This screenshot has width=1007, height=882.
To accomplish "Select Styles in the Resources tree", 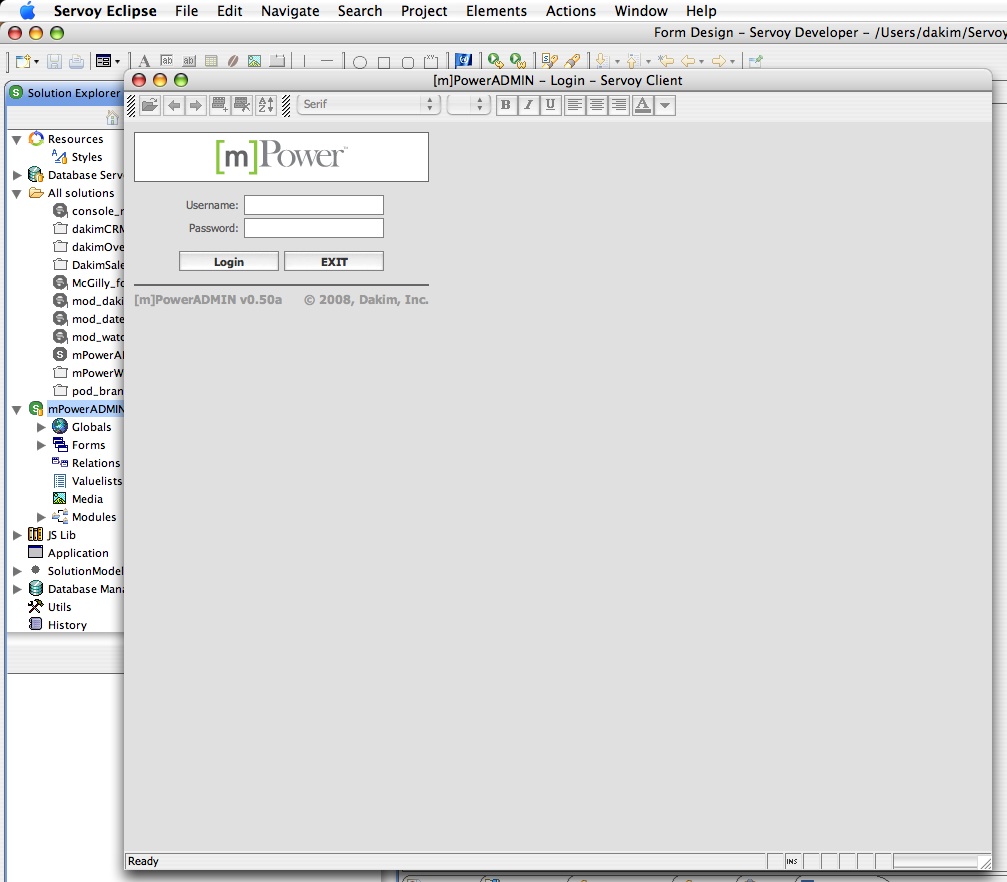I will click(87, 157).
